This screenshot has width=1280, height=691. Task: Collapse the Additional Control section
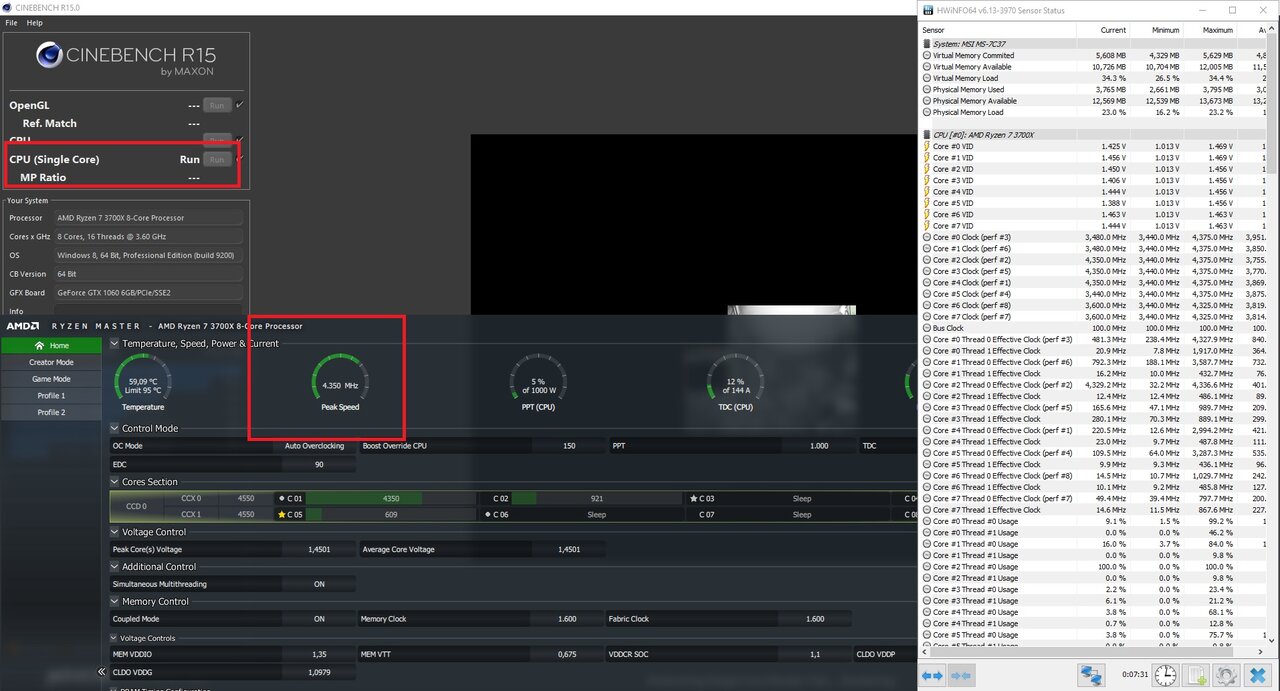[114, 566]
